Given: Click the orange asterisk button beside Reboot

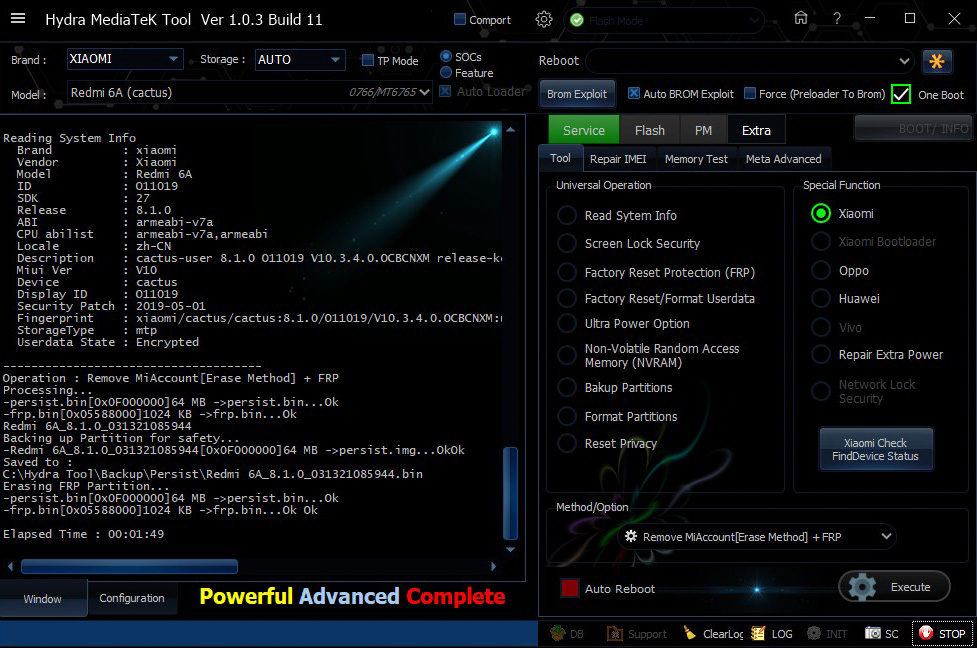Looking at the screenshot, I should click(937, 61).
